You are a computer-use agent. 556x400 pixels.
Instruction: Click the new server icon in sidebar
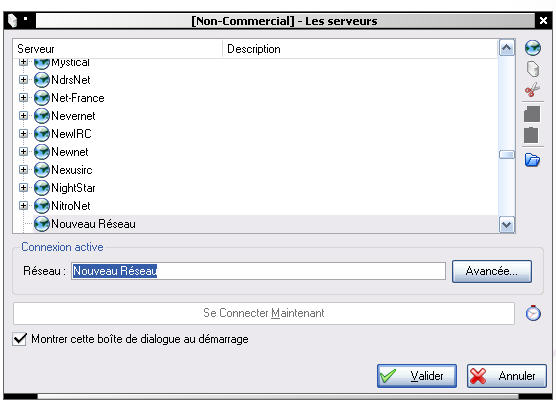(x=533, y=69)
